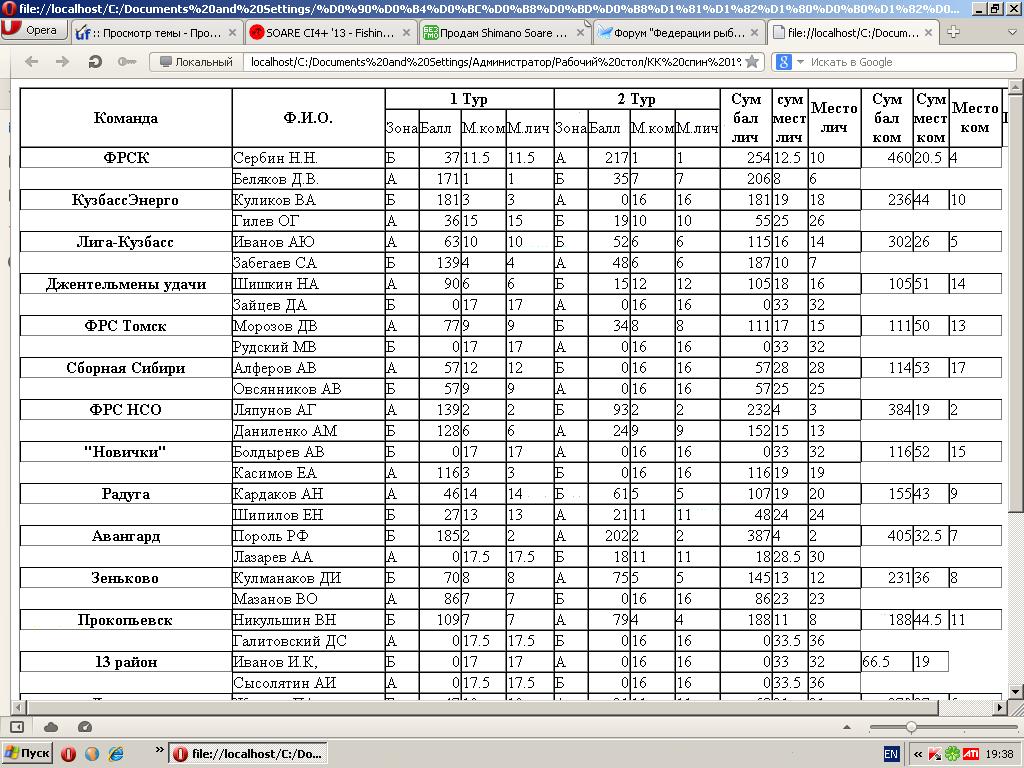Image resolution: width=1024 pixels, height=768 pixels.
Task: Reload the page with the refresh icon
Action: coord(95,62)
